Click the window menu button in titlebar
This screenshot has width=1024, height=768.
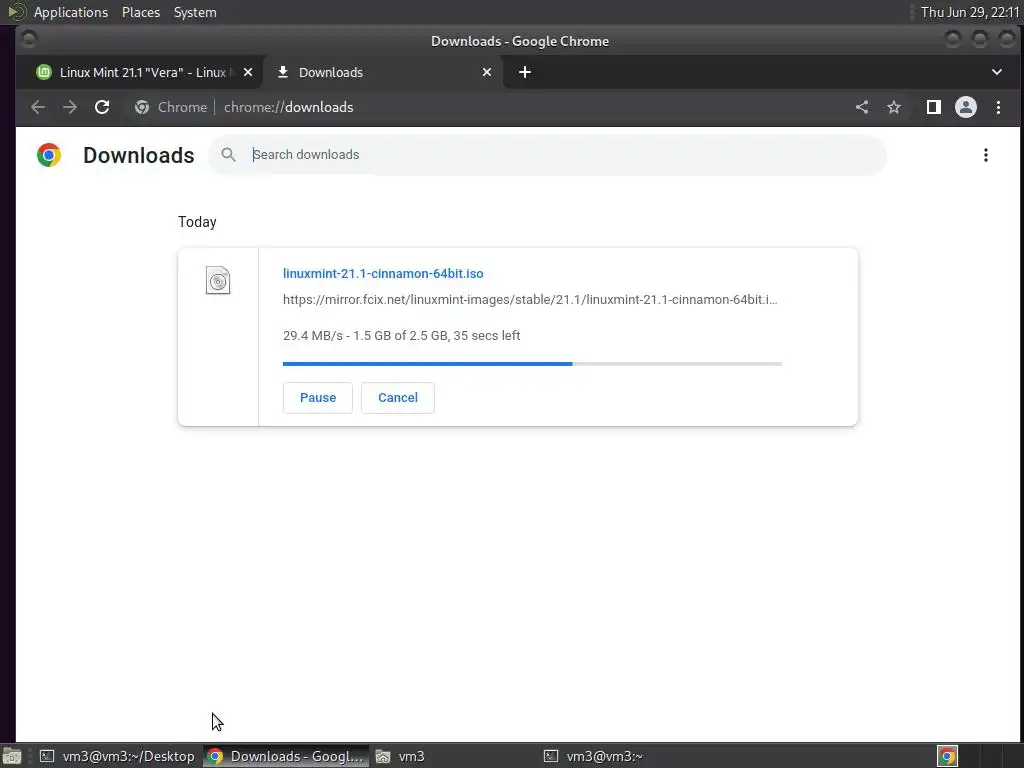29,40
